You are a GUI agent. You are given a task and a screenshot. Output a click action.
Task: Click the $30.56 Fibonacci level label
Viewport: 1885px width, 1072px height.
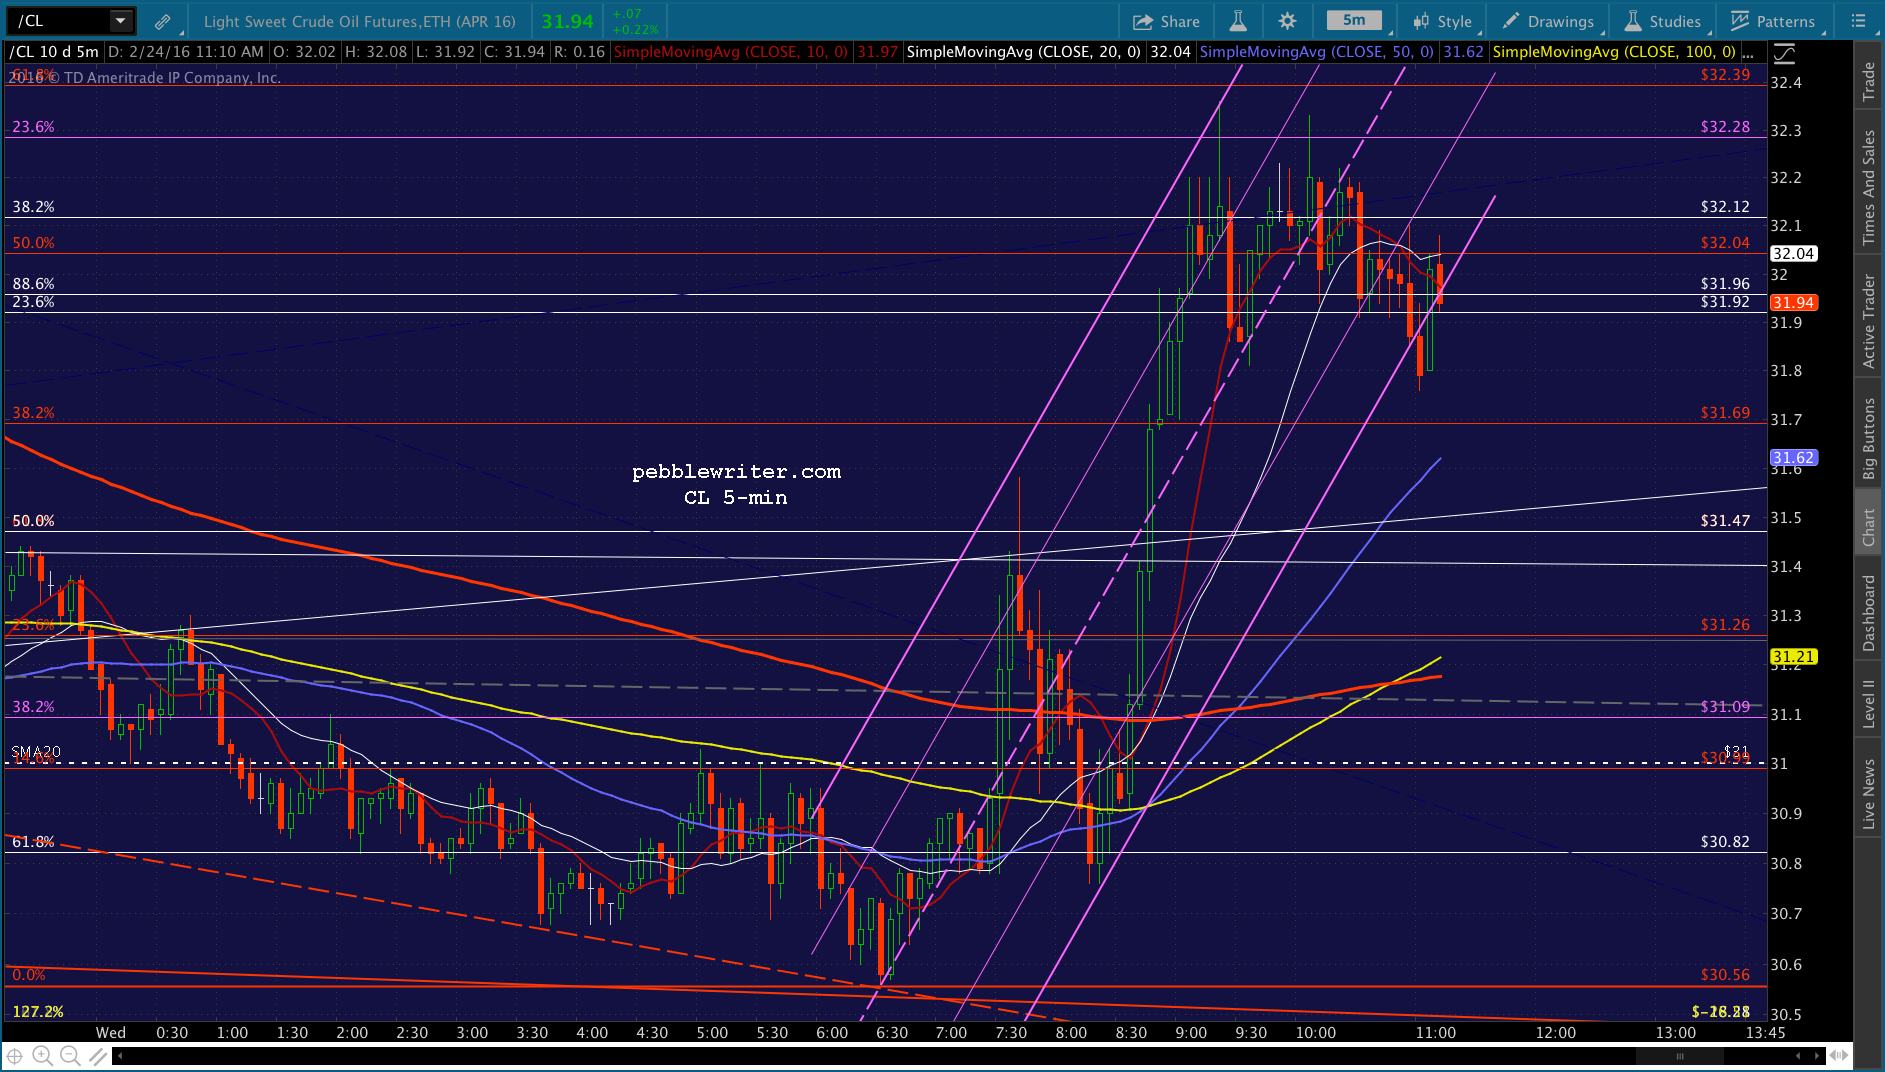coord(1725,975)
